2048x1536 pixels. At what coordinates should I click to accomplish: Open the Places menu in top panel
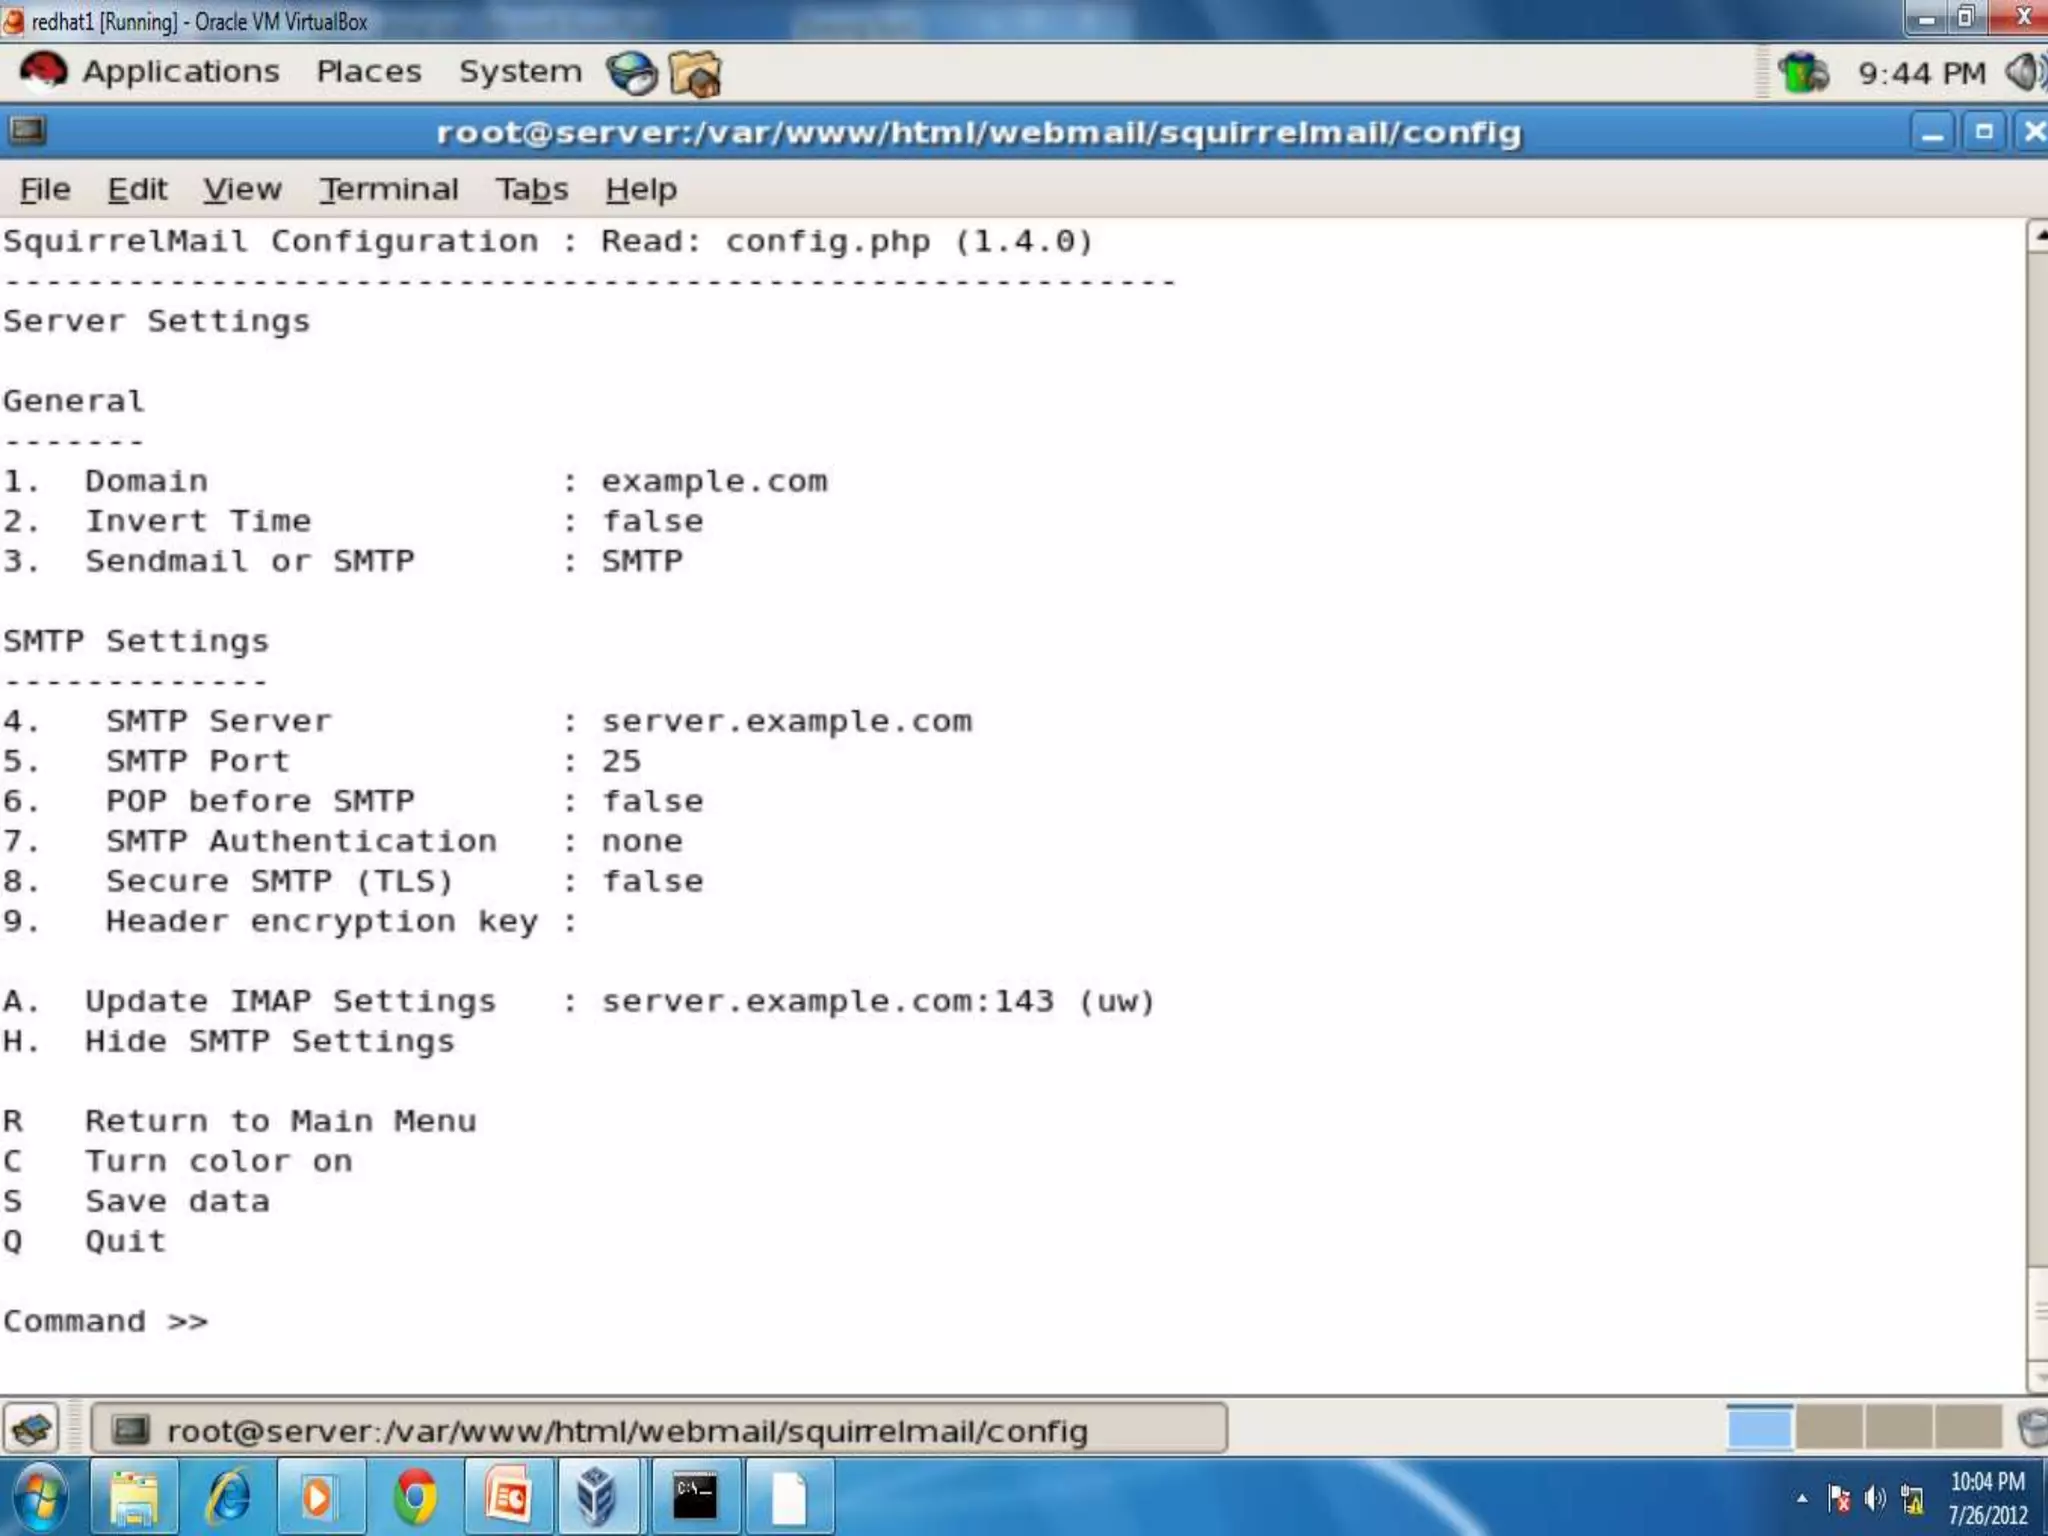tap(369, 72)
